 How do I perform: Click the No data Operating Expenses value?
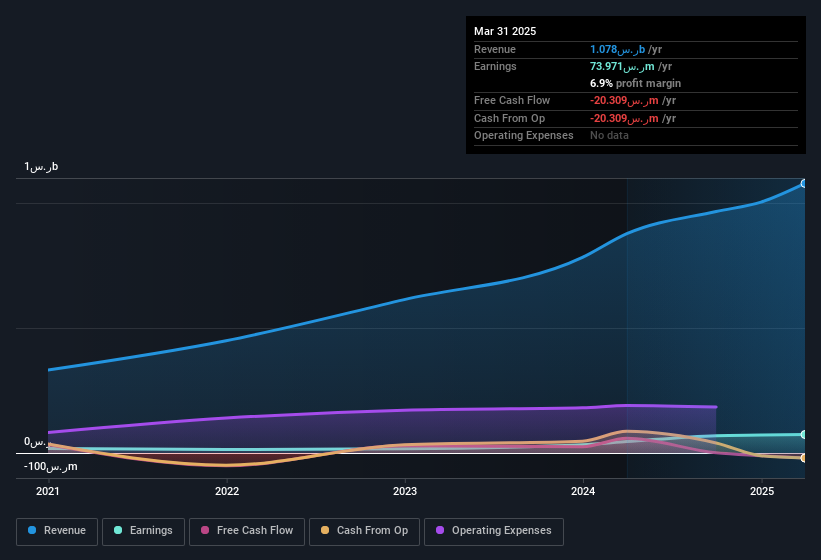609,135
